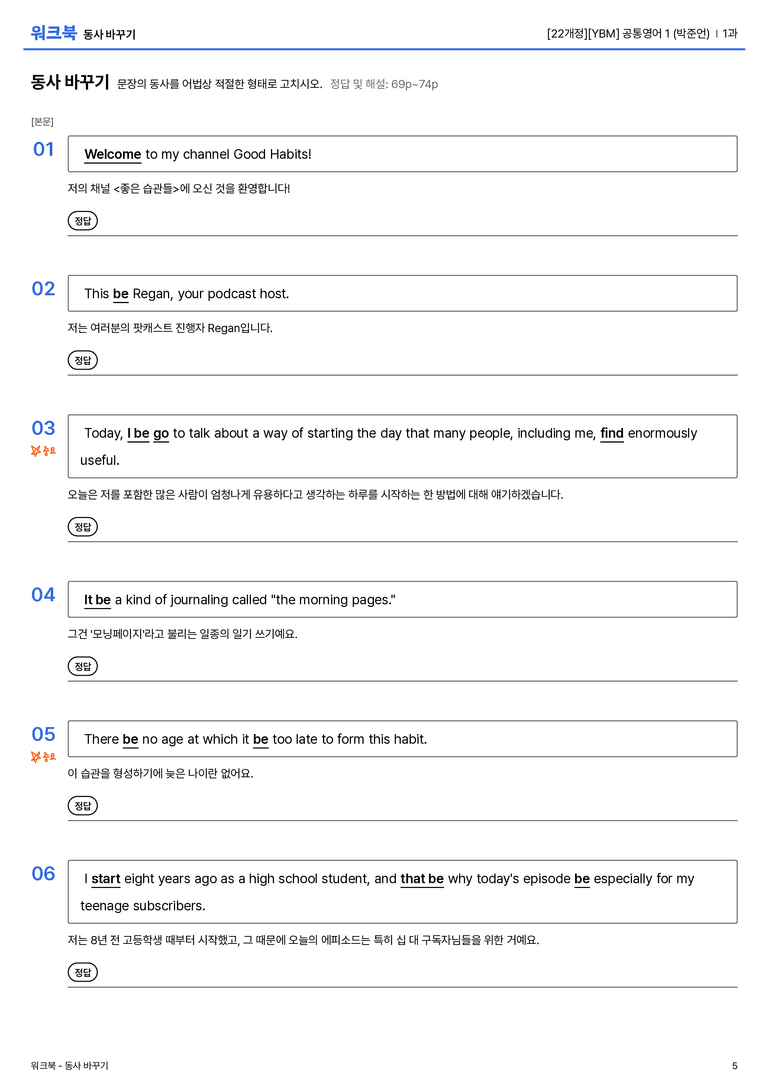Click the 정답 badge under sentence 03

coord(82,527)
